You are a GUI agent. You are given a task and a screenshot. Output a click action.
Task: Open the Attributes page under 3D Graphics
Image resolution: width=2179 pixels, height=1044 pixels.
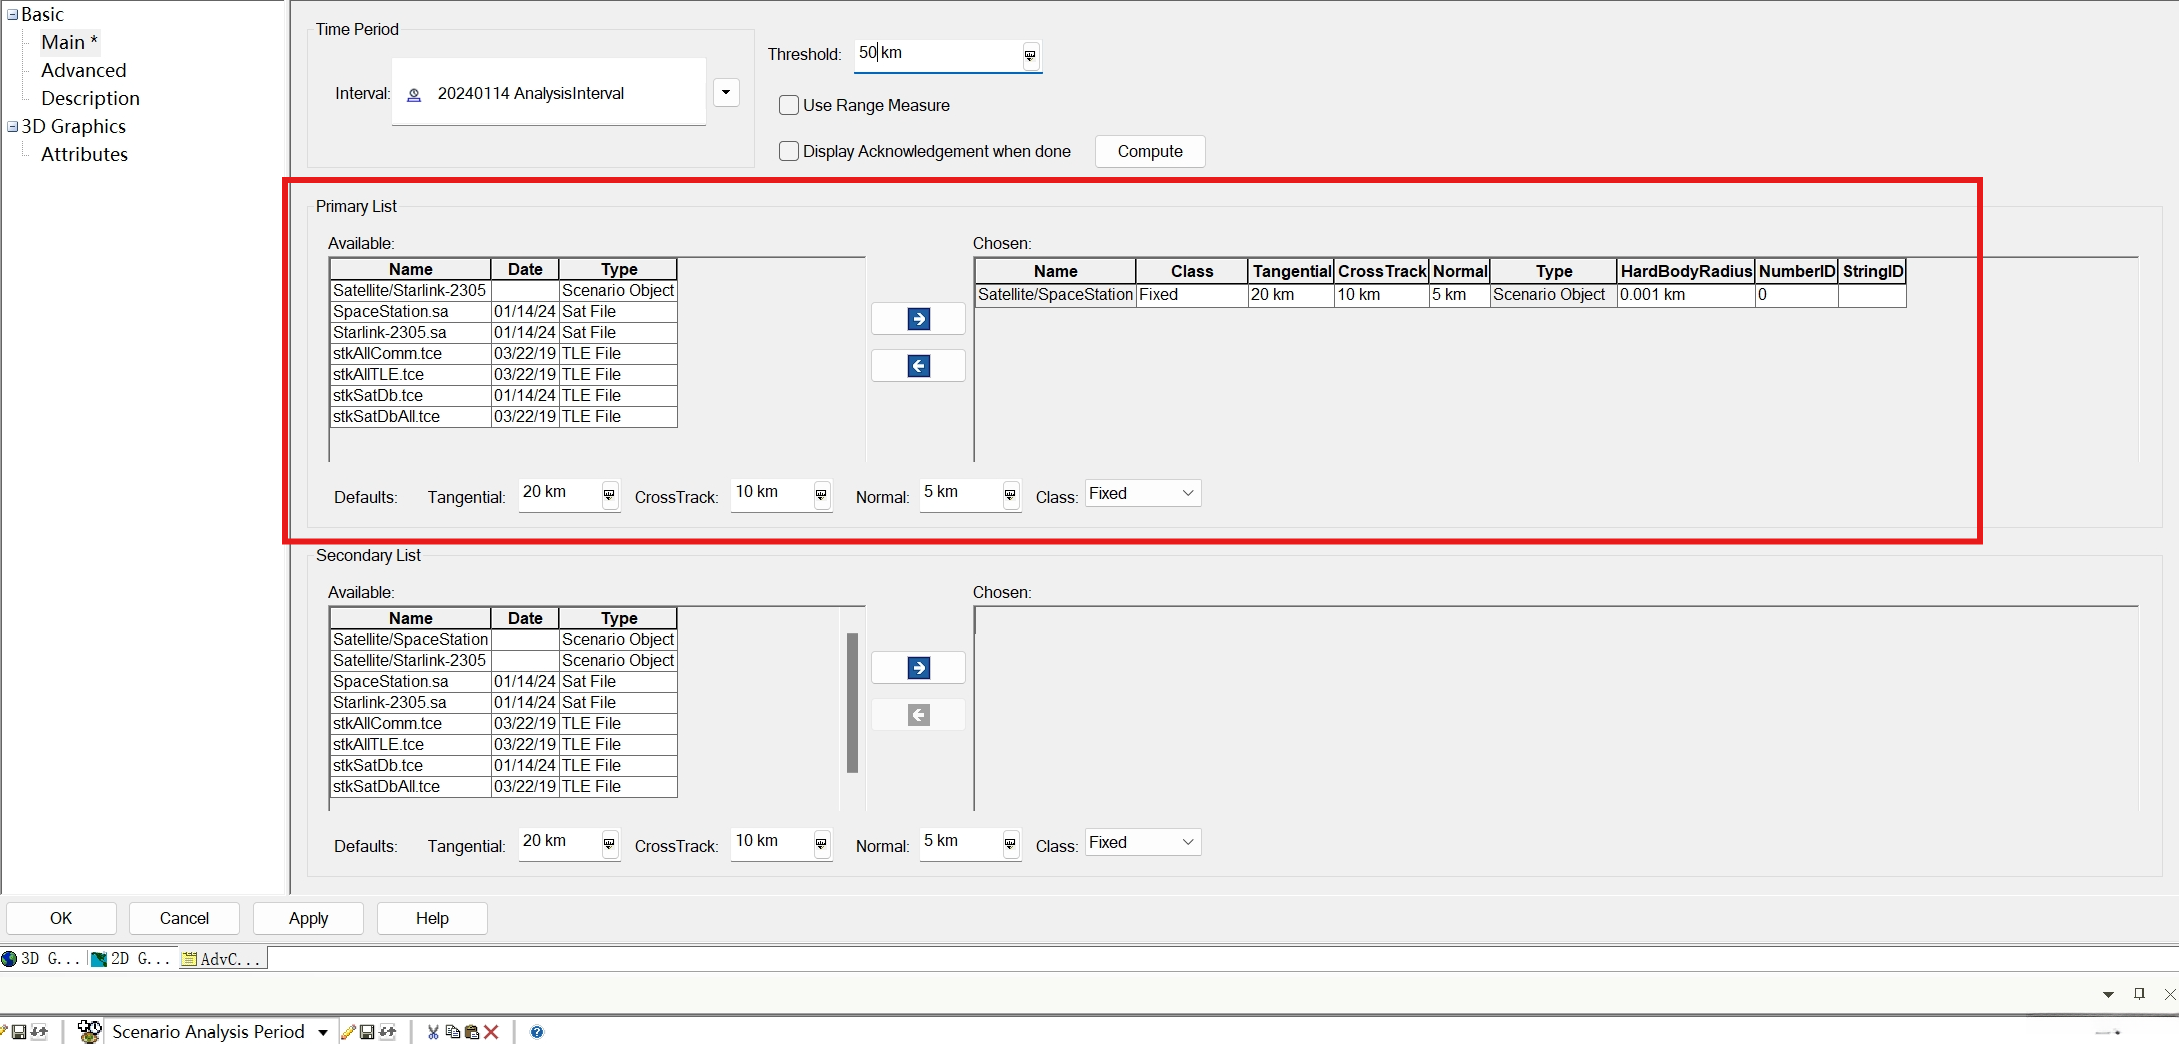[84, 154]
